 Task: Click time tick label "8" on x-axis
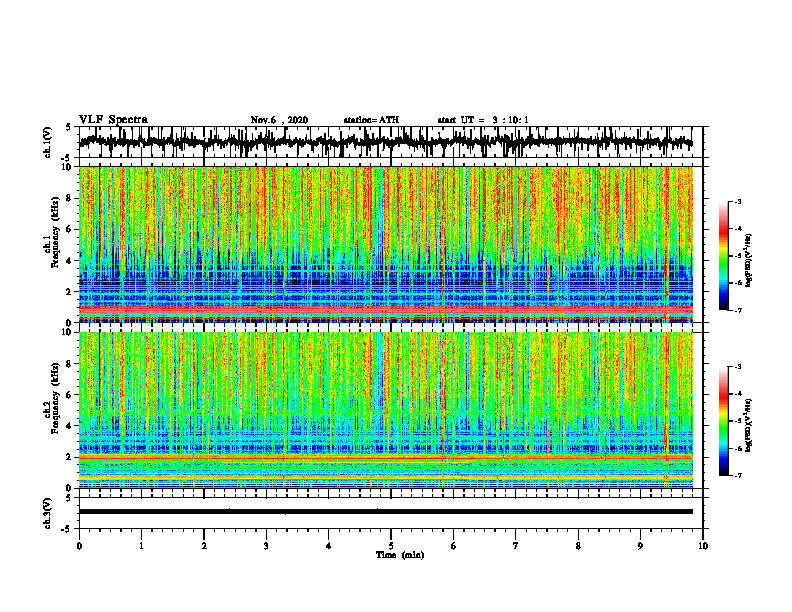pyautogui.click(x=578, y=546)
